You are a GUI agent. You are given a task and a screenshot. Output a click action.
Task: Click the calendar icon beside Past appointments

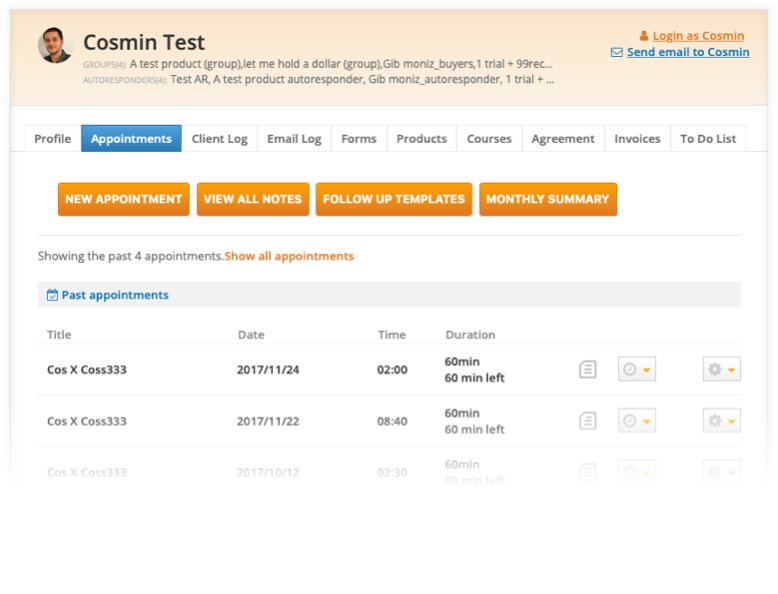click(x=52, y=295)
